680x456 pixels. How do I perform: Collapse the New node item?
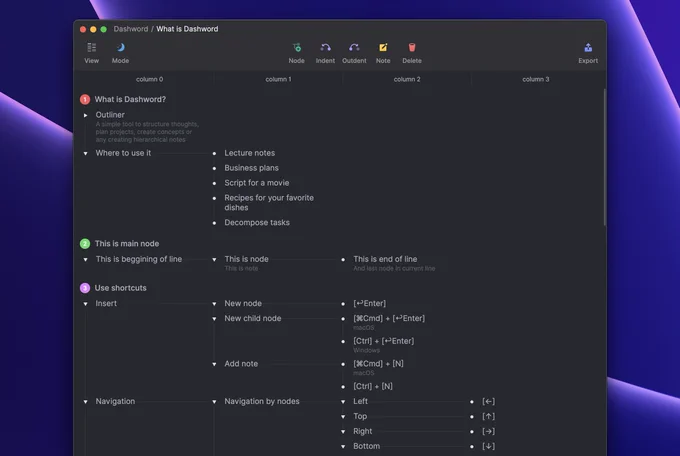(214, 304)
